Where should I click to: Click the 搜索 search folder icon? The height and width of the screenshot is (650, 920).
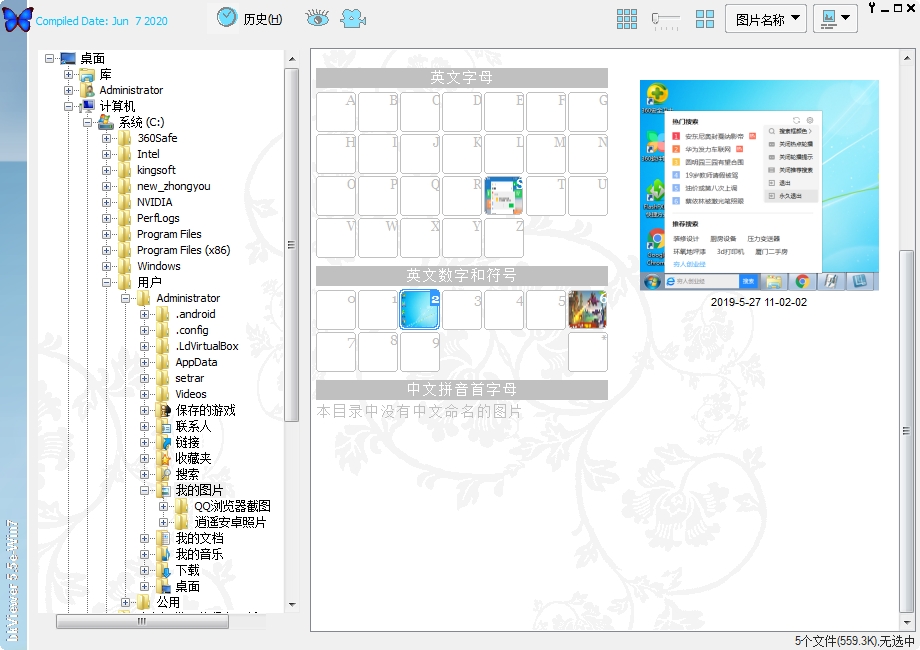(x=164, y=475)
